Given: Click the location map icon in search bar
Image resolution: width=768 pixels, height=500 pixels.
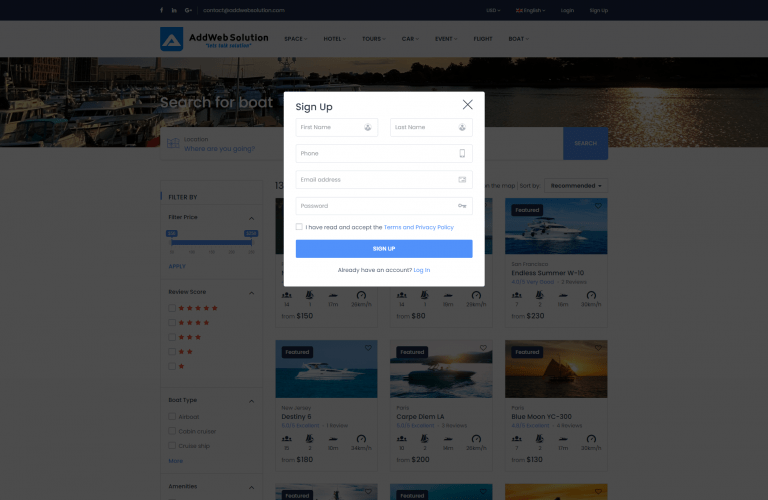Looking at the screenshot, I should (173, 143).
